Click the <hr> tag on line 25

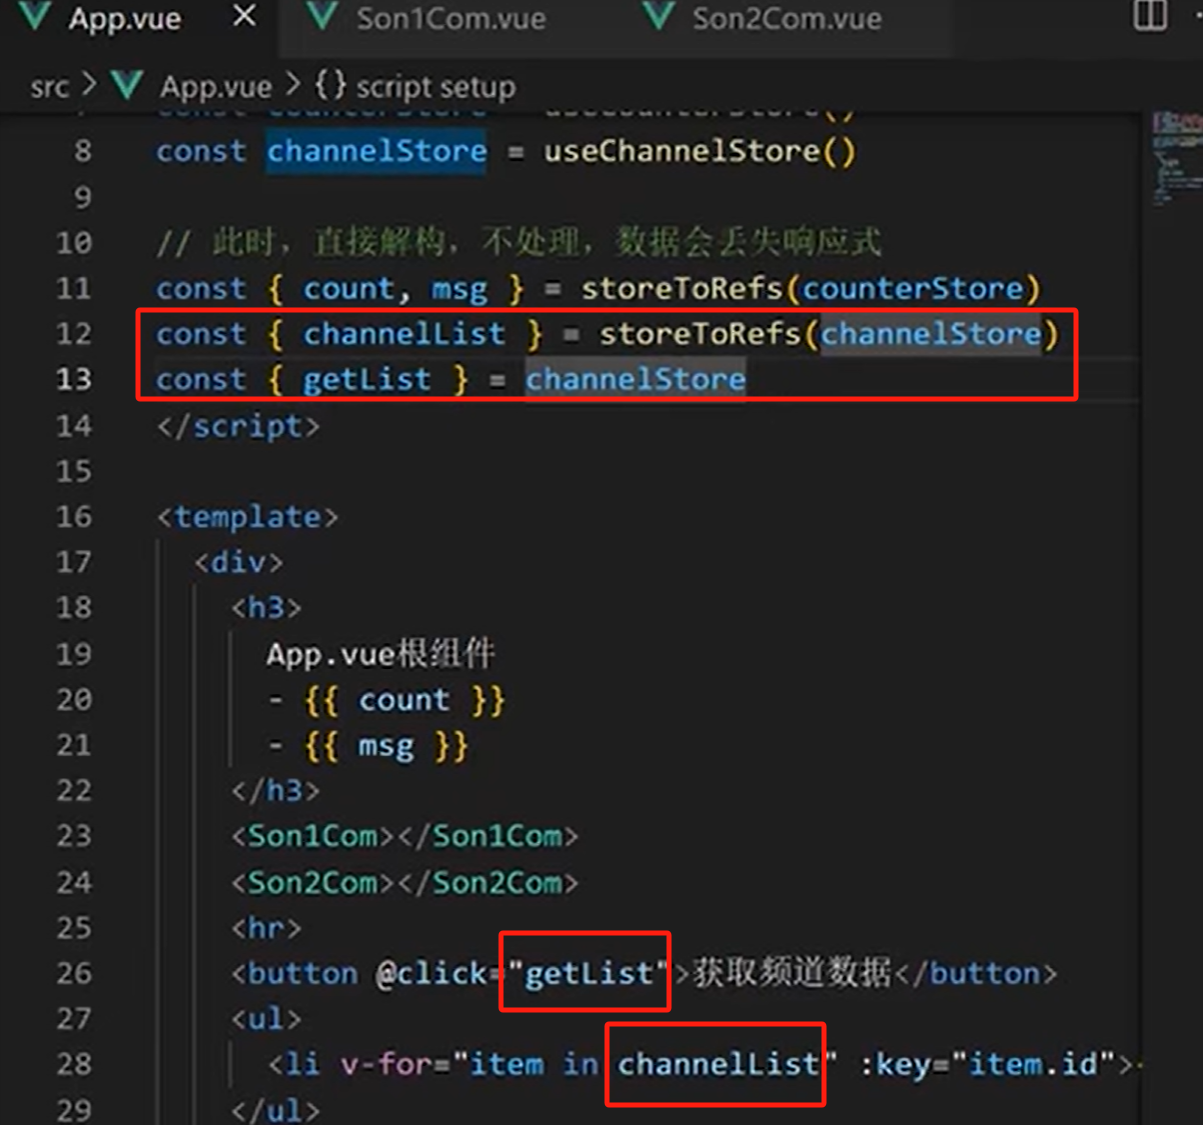[x=266, y=928]
